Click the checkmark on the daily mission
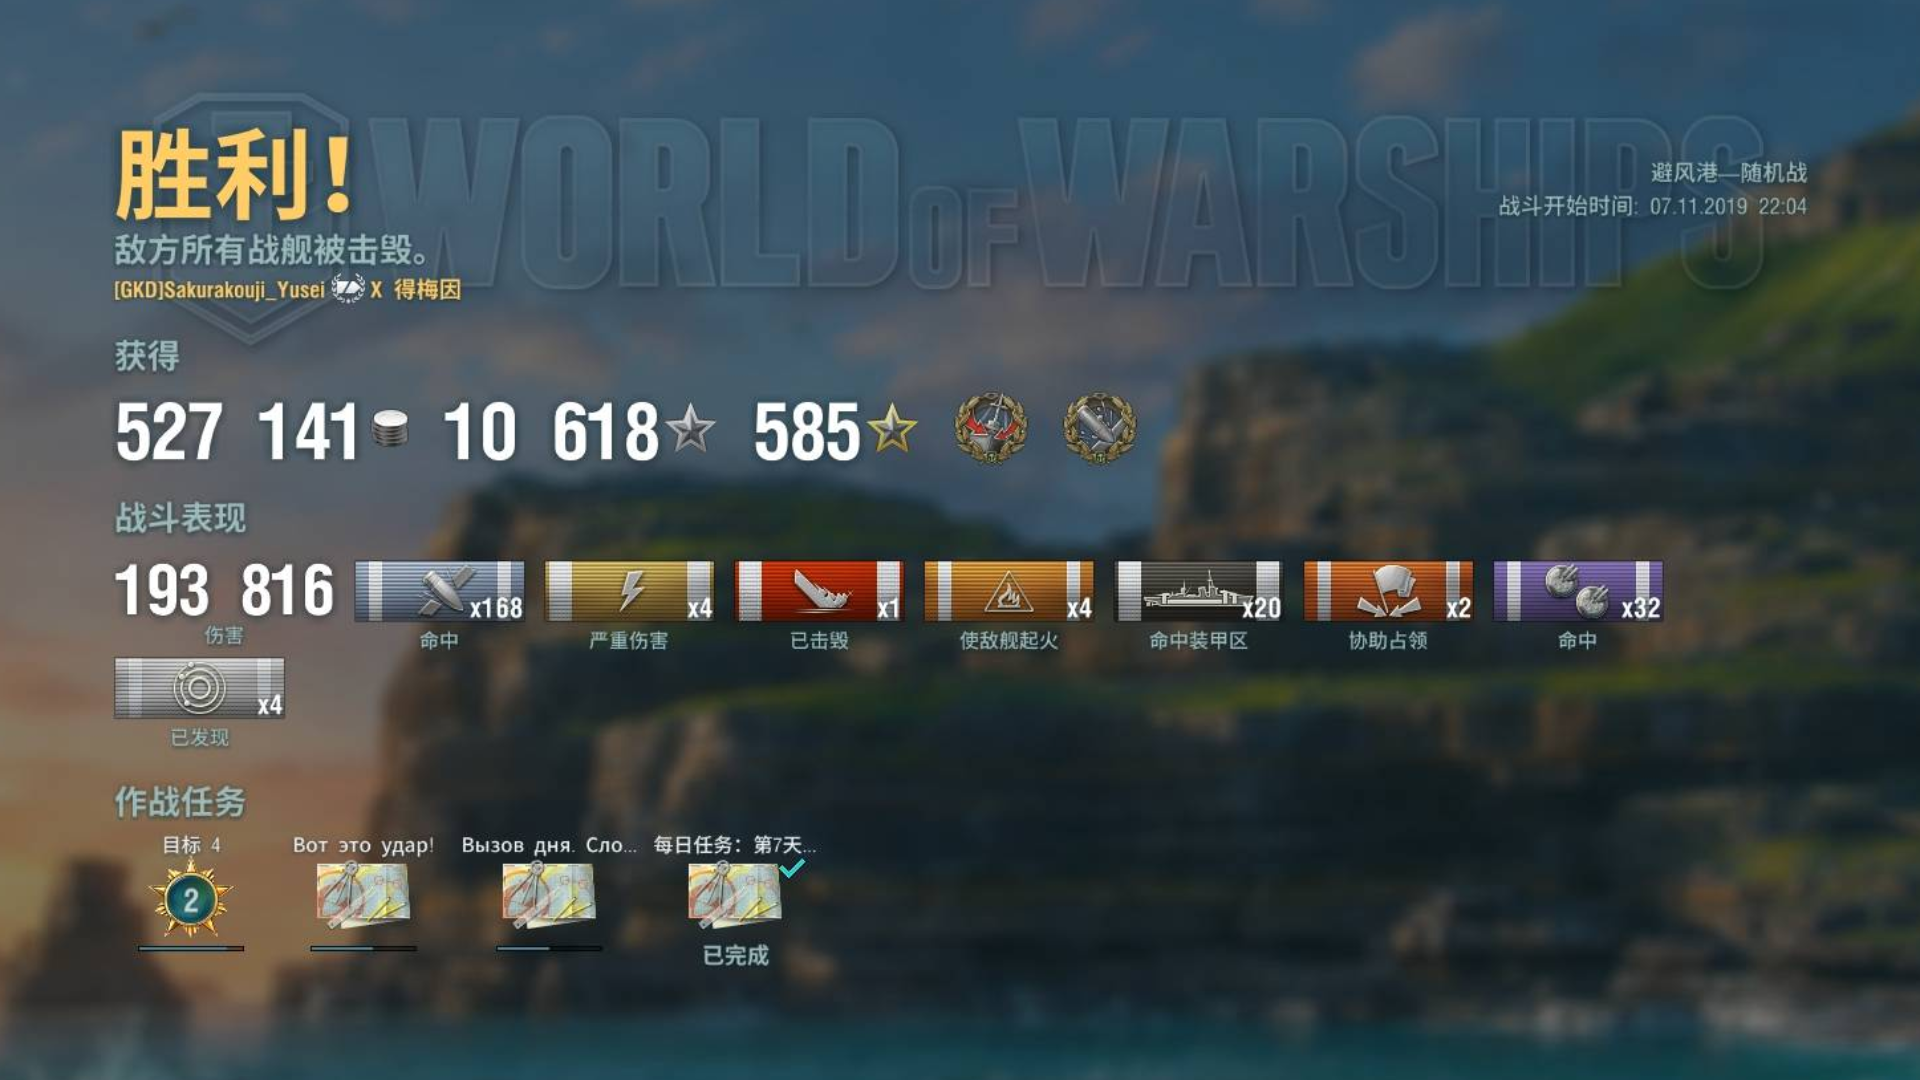The height and width of the screenshot is (1080, 1920). point(792,868)
